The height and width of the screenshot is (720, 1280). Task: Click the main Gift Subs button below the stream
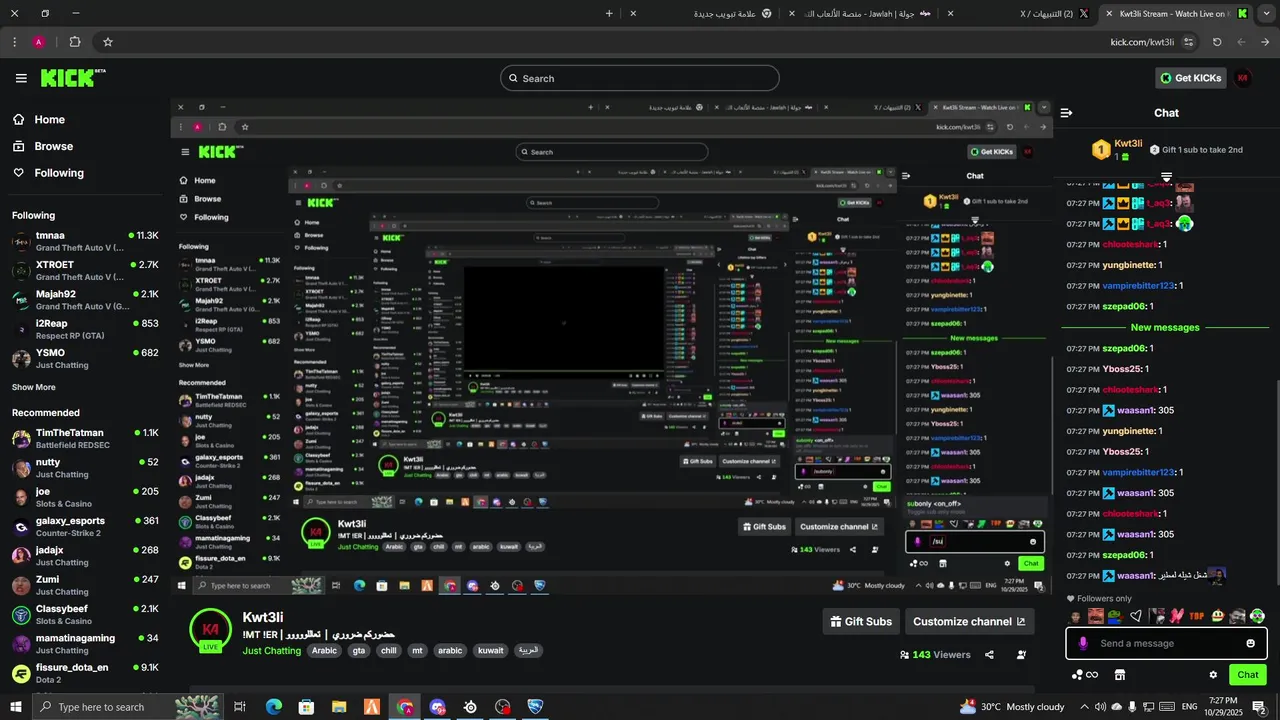pos(861,621)
